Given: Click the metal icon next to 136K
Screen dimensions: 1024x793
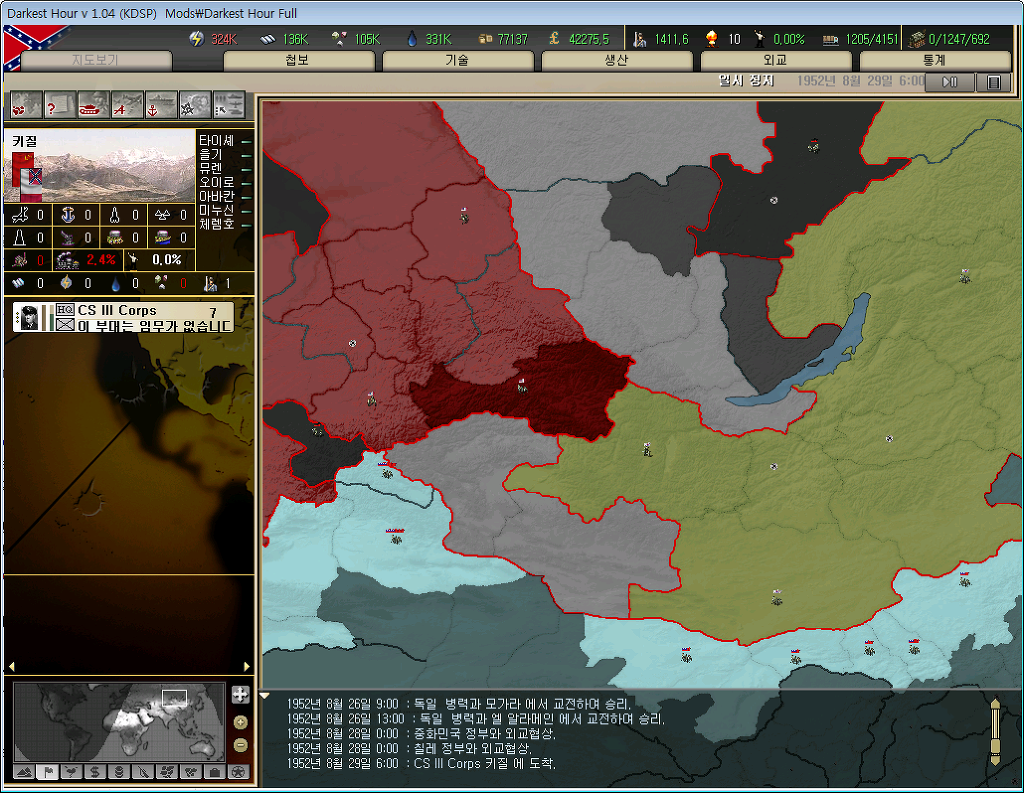Looking at the screenshot, I should pyautogui.click(x=268, y=39).
